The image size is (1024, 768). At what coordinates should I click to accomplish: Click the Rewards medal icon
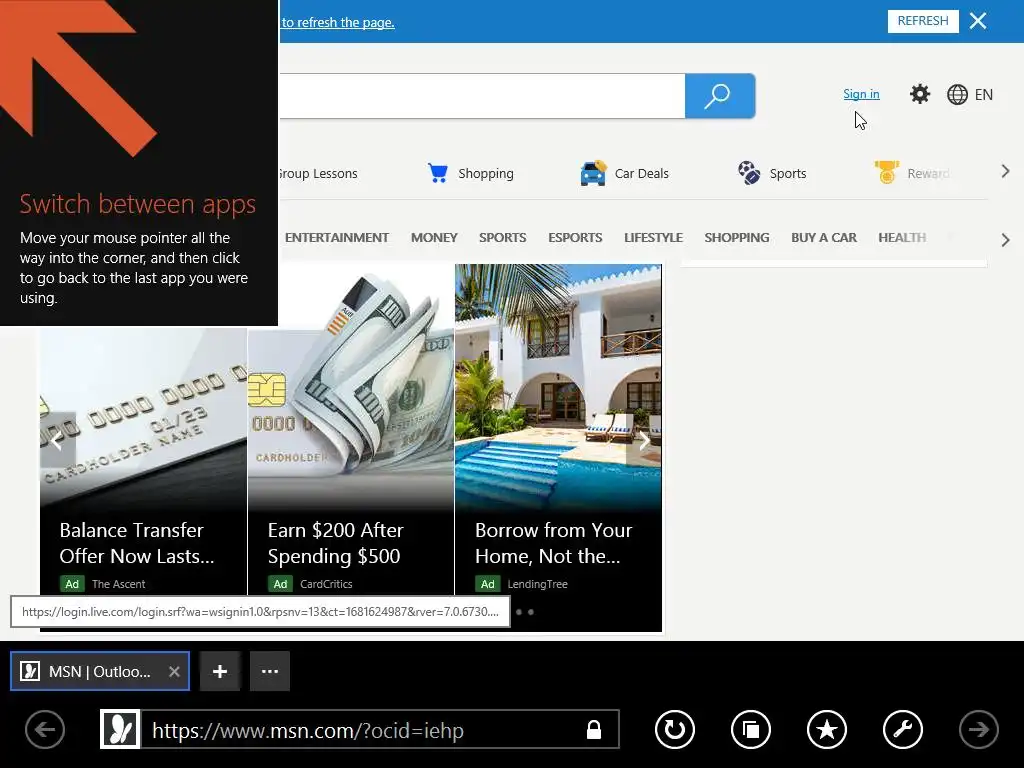pos(886,172)
